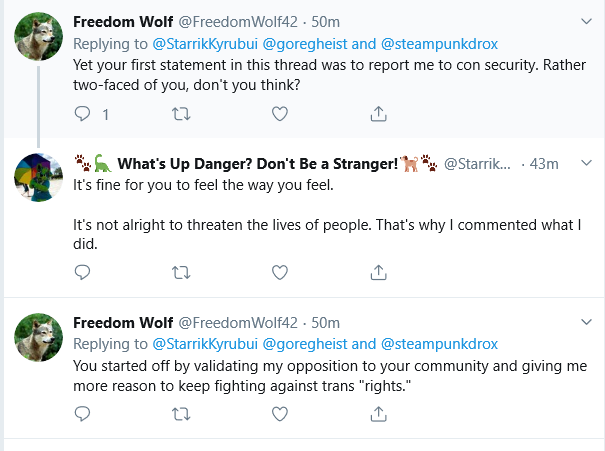Open options chevron on What's Up Danger tweet
The height and width of the screenshot is (451, 605).
point(586,163)
